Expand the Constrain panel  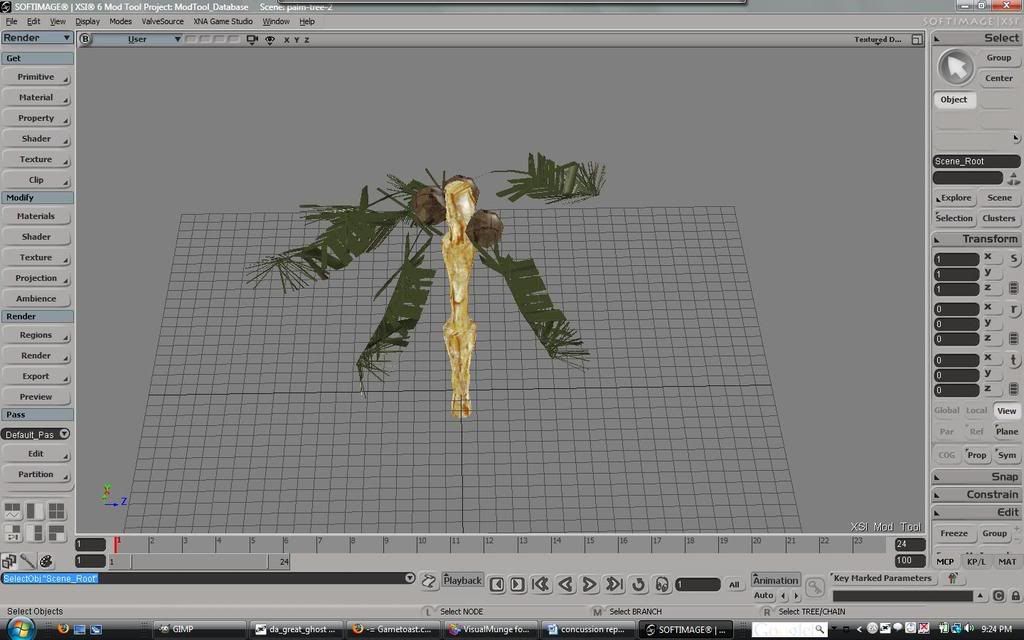click(976, 494)
